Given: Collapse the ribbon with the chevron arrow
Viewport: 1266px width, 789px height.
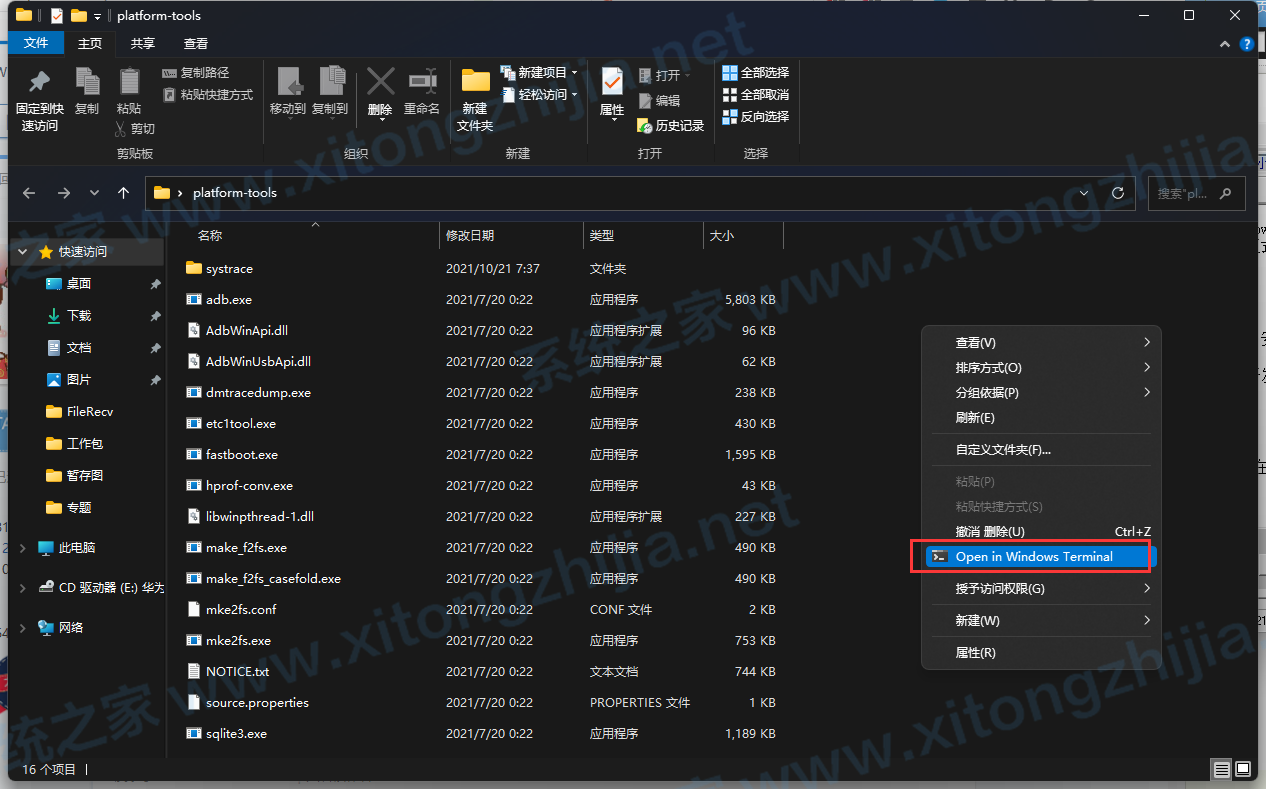Looking at the screenshot, I should tap(1224, 44).
